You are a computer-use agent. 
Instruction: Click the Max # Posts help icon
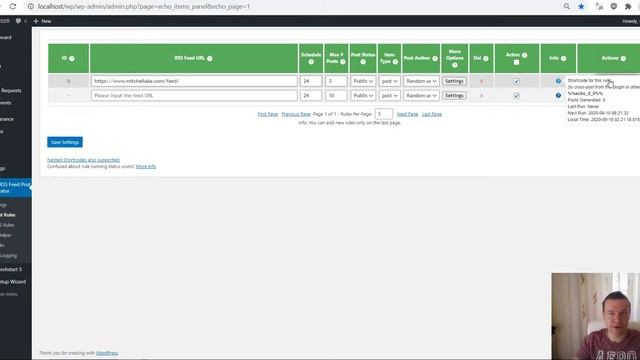pos(343,62)
